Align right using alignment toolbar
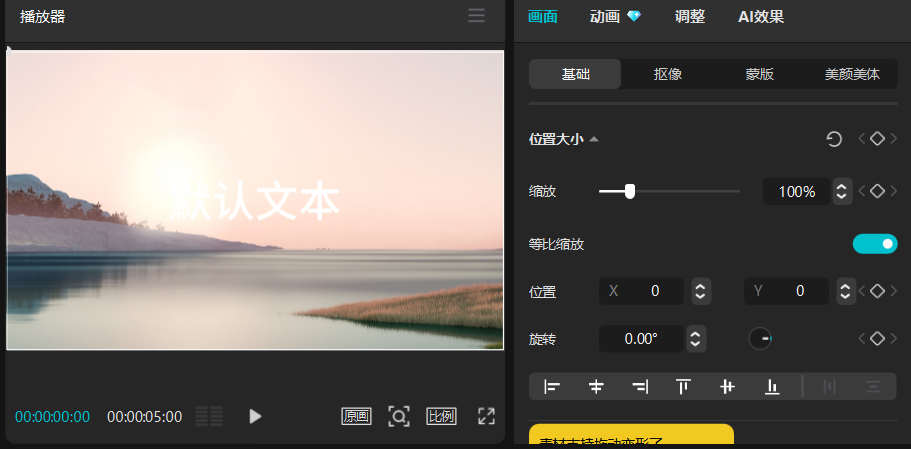911x449 pixels. pyautogui.click(x=640, y=386)
